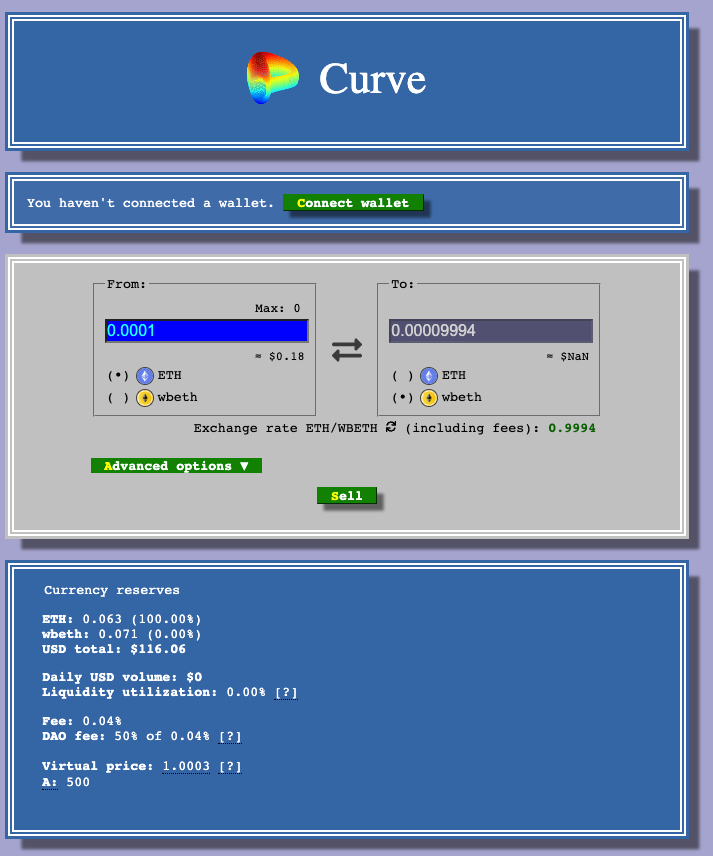713x856 pixels.
Task: Click the USD total: $116.06 text
Action: pyautogui.click(x=114, y=649)
